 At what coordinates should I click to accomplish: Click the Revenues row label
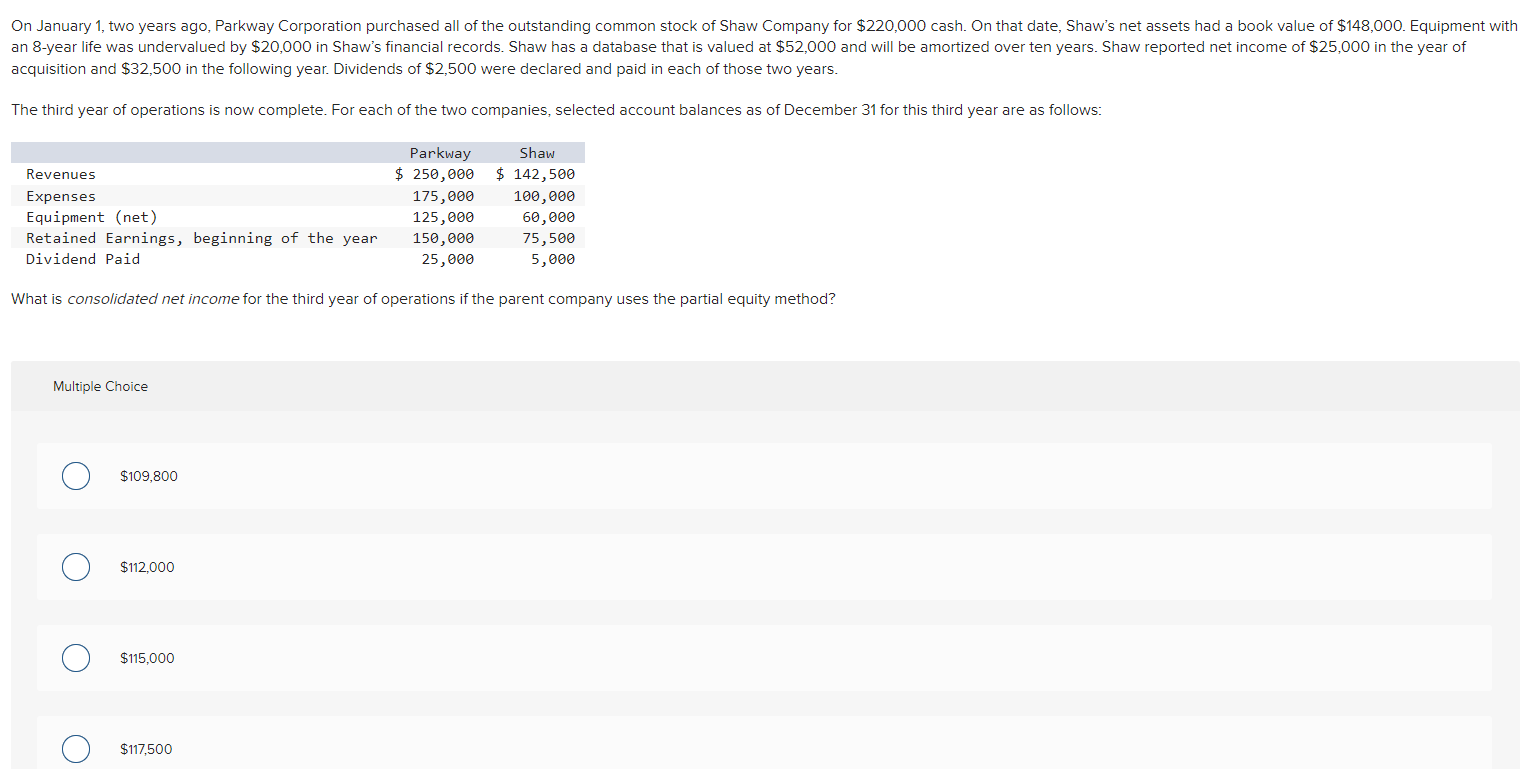[x=61, y=174]
